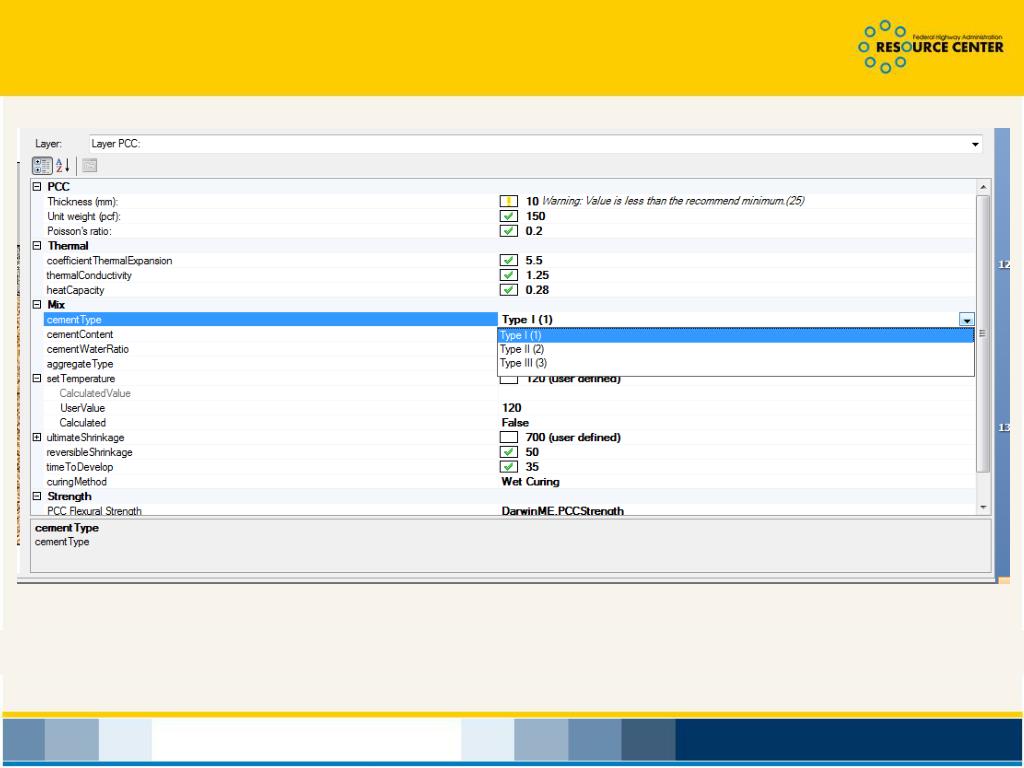Toggle the coefficientThermalExpansion checkbox
Screen dimensions: 1024x768
point(509,261)
